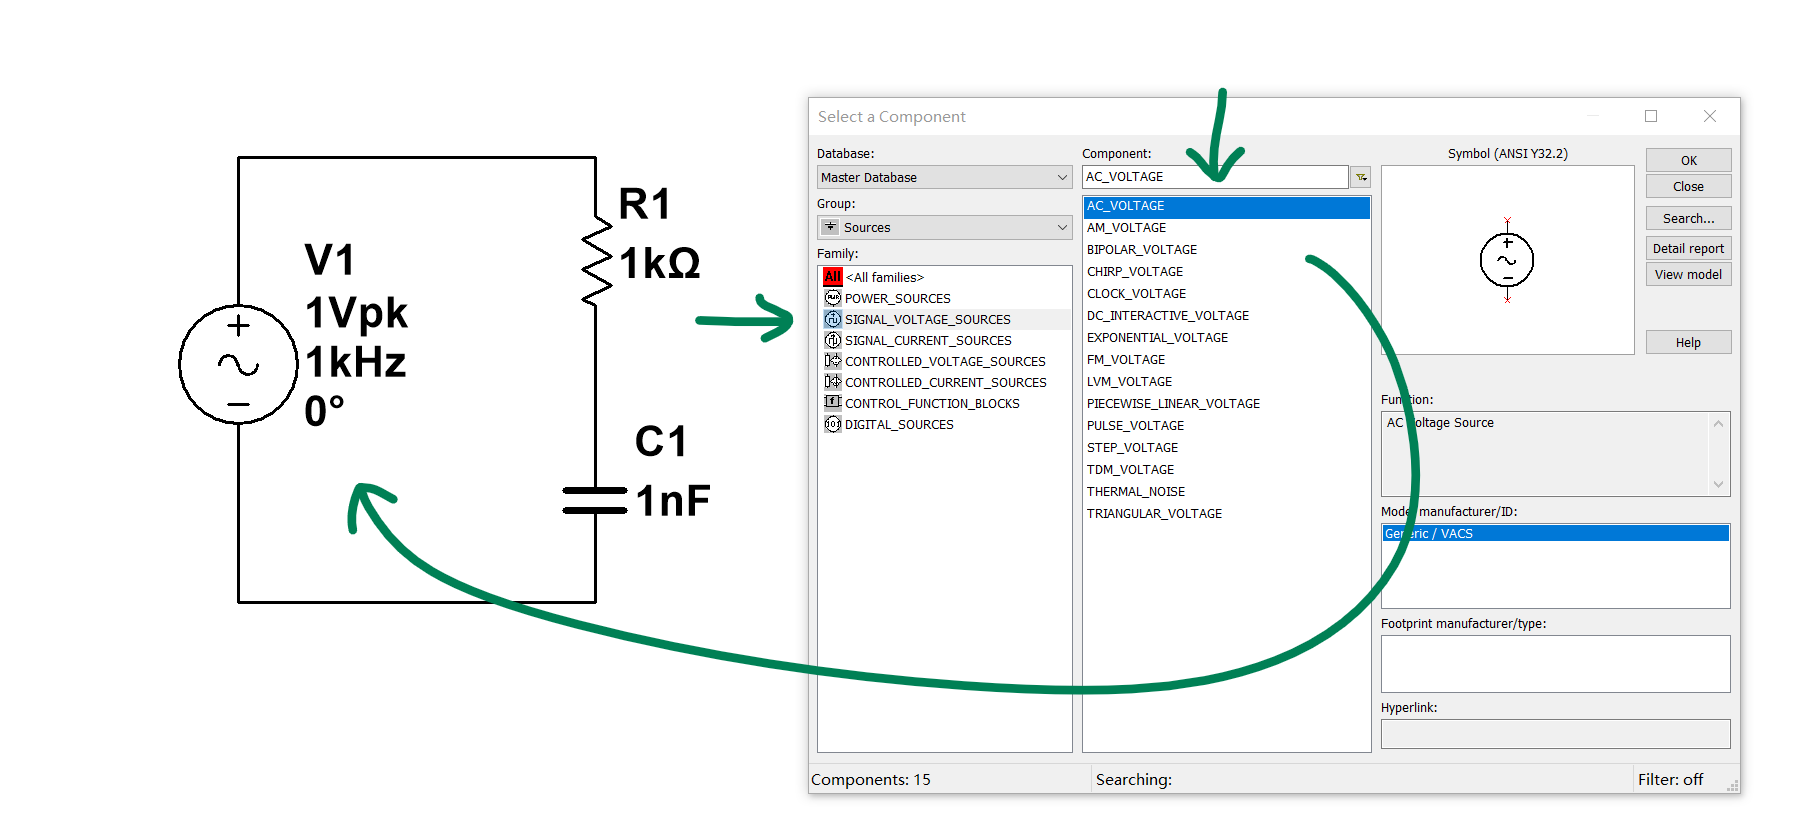The height and width of the screenshot is (823, 1807).
Task: Click the SIGNAL_CURRENT_SOURCES family icon
Action: (832, 340)
